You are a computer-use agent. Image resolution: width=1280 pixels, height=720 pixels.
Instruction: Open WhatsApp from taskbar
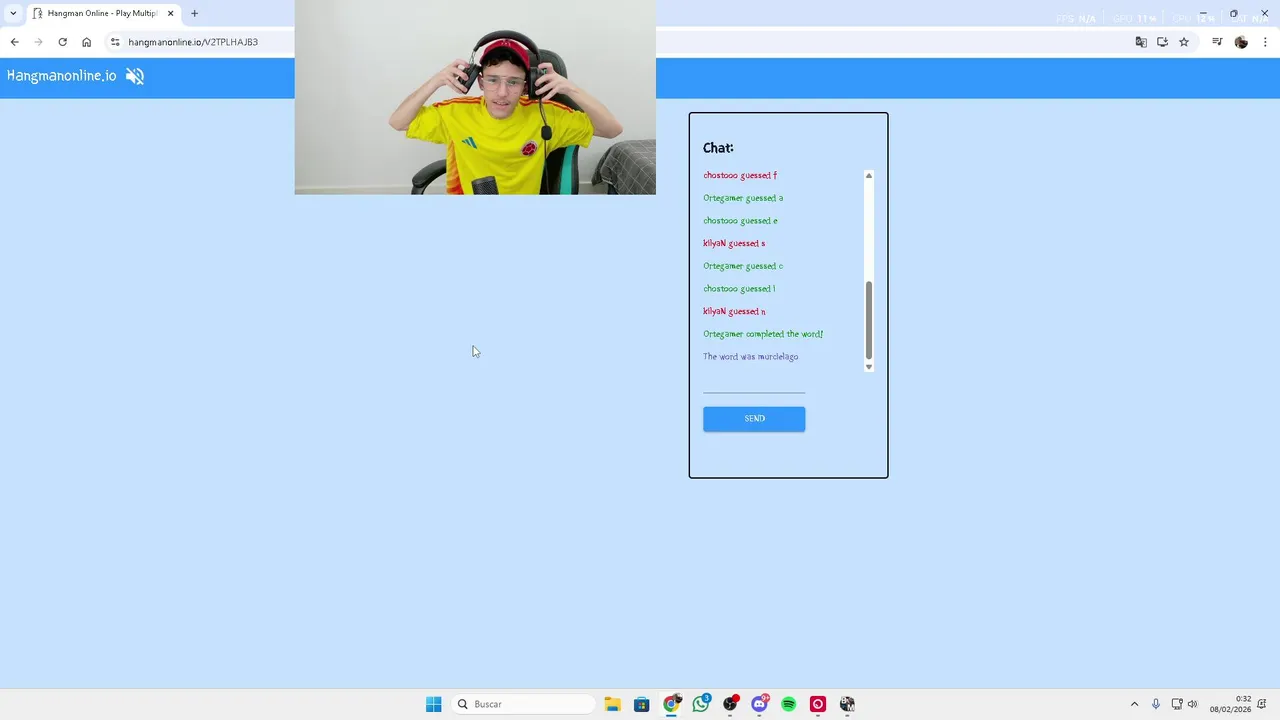point(701,704)
